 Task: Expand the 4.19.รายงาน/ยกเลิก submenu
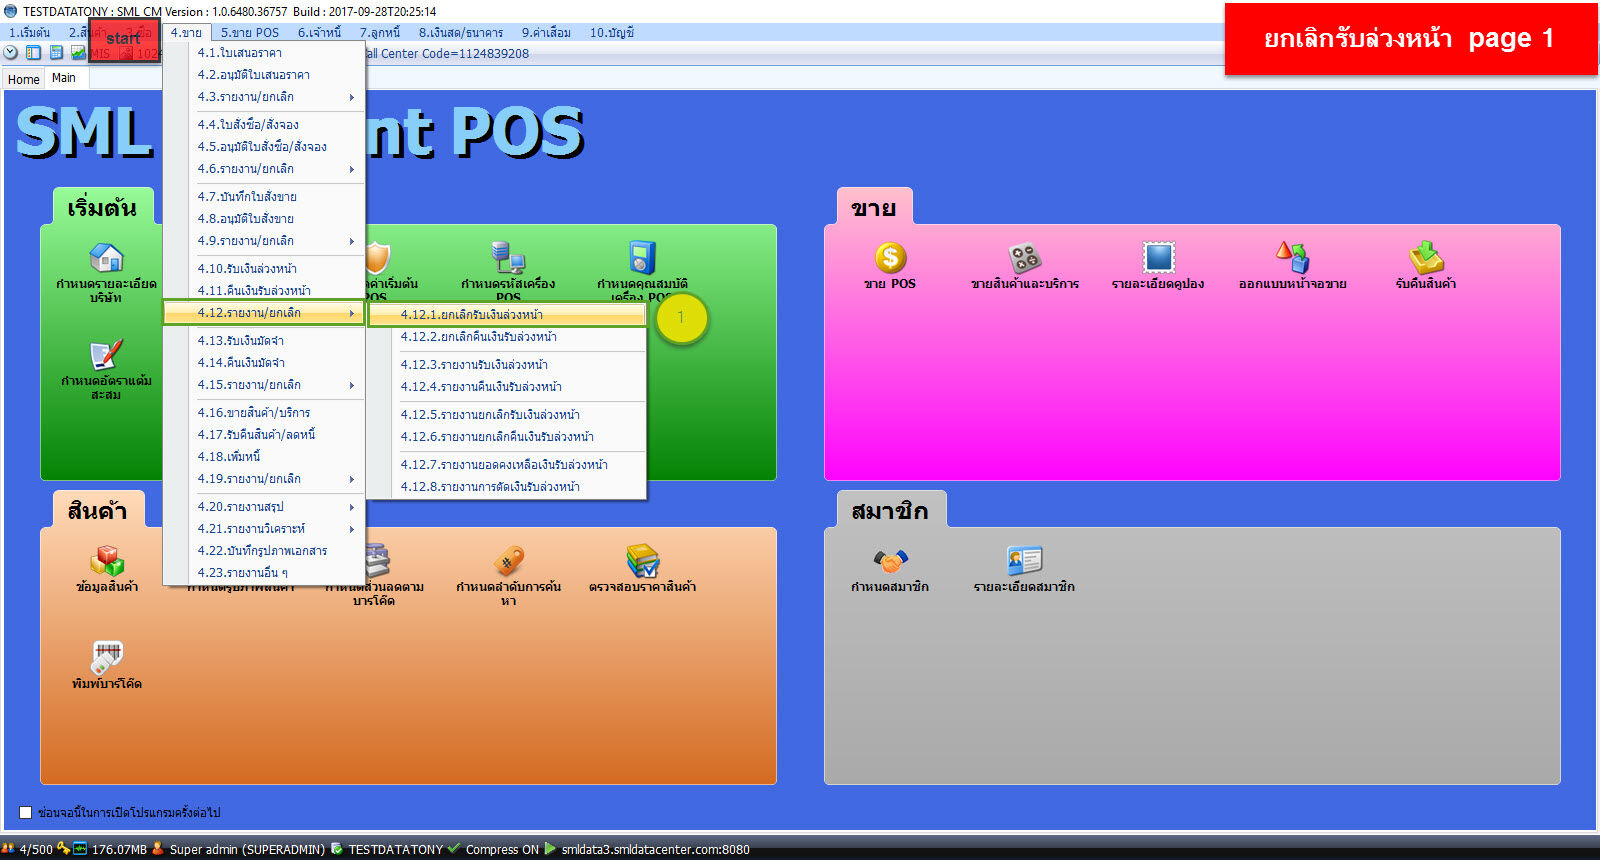pyautogui.click(x=263, y=479)
